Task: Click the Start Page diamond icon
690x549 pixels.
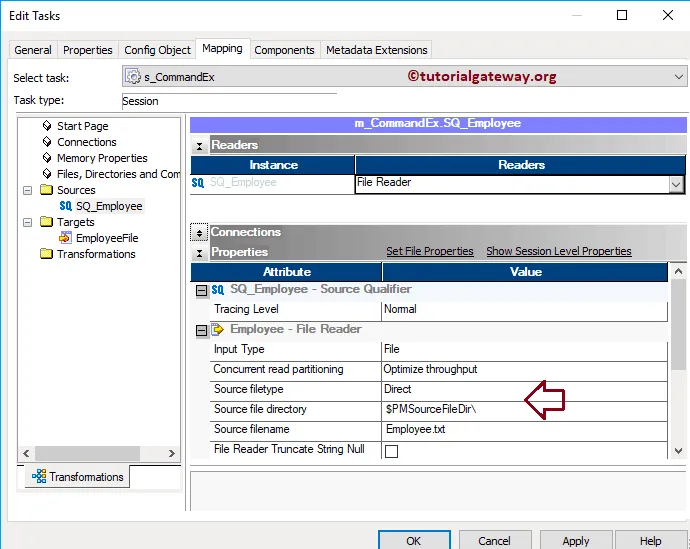Action: click(47, 126)
